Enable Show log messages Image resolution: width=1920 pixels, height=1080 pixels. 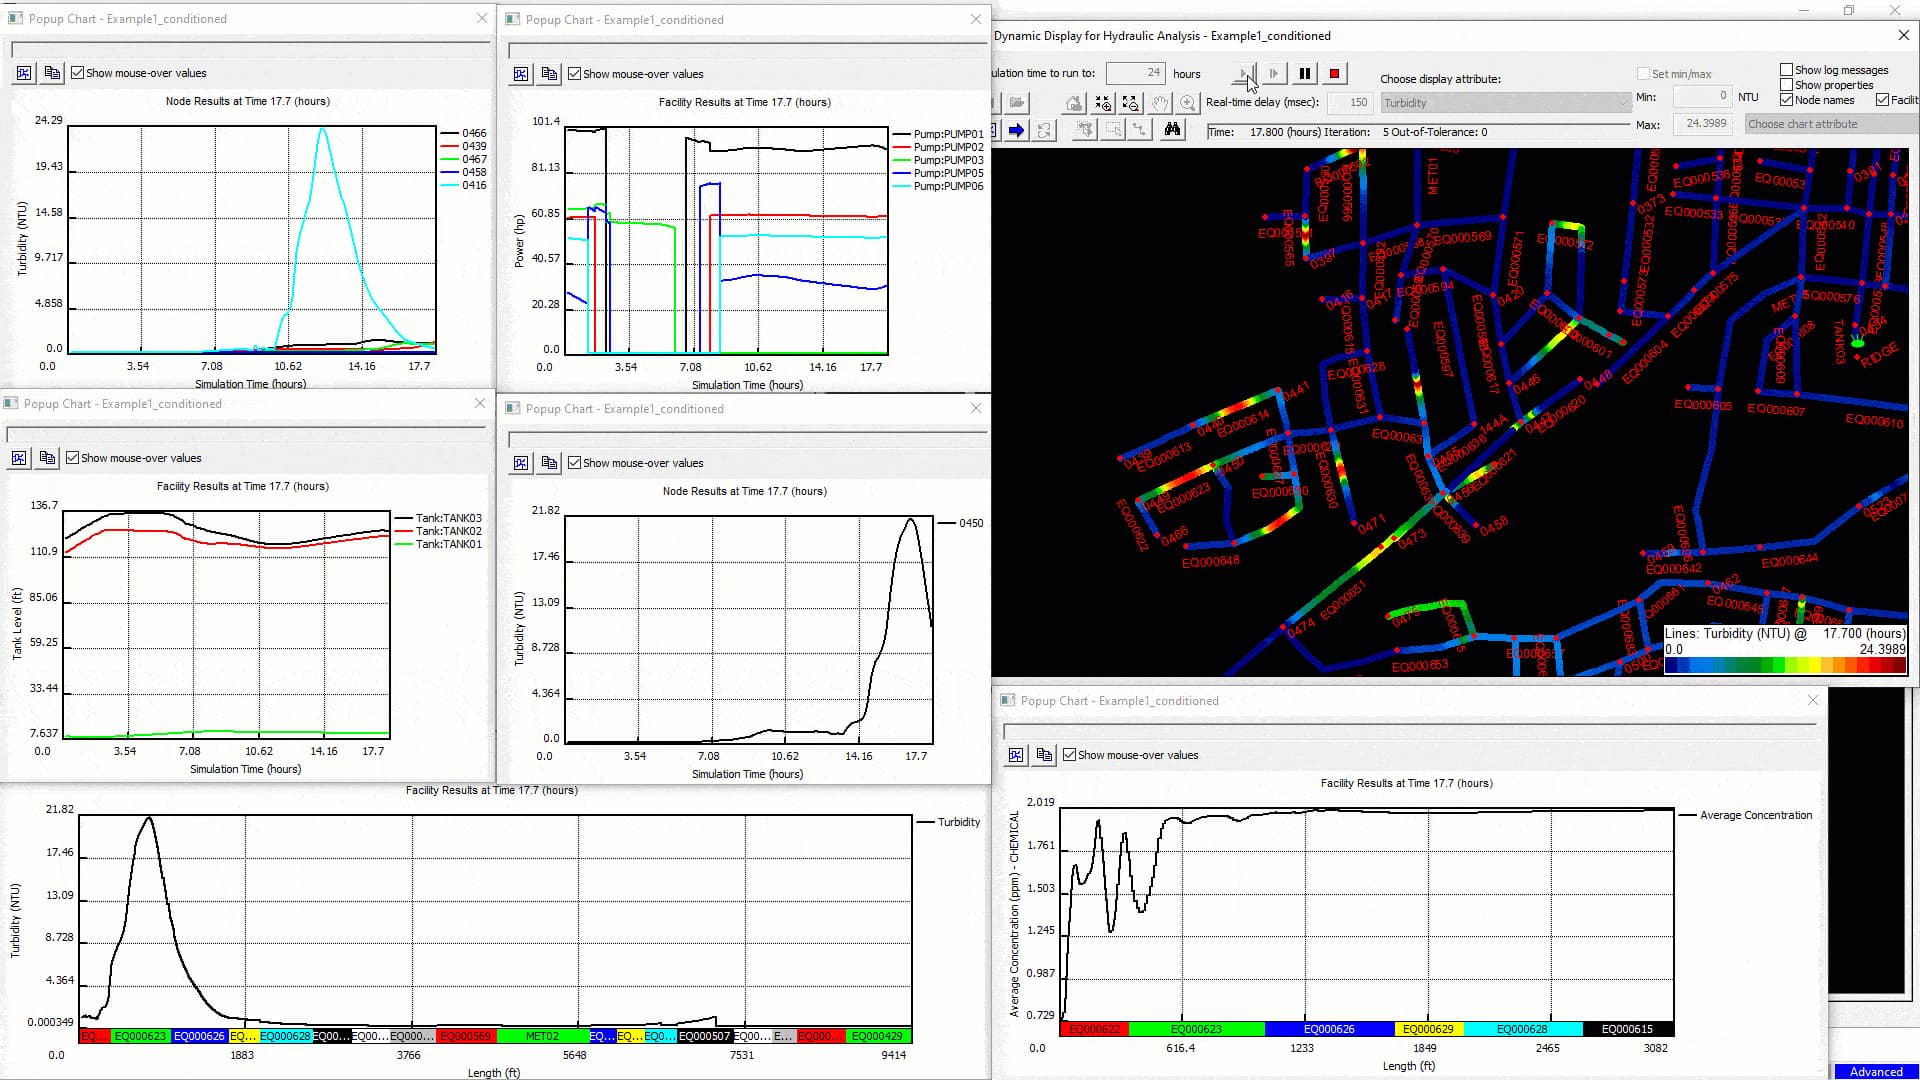[x=1786, y=69]
